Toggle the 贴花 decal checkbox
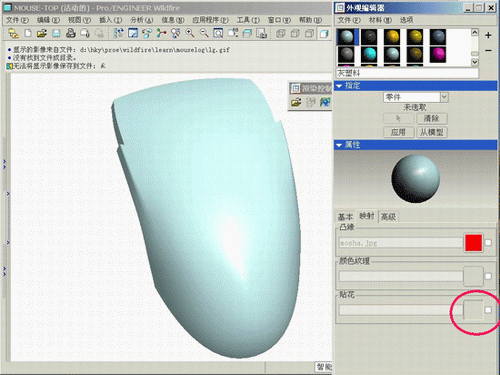The height and width of the screenshot is (375, 500). [488, 310]
